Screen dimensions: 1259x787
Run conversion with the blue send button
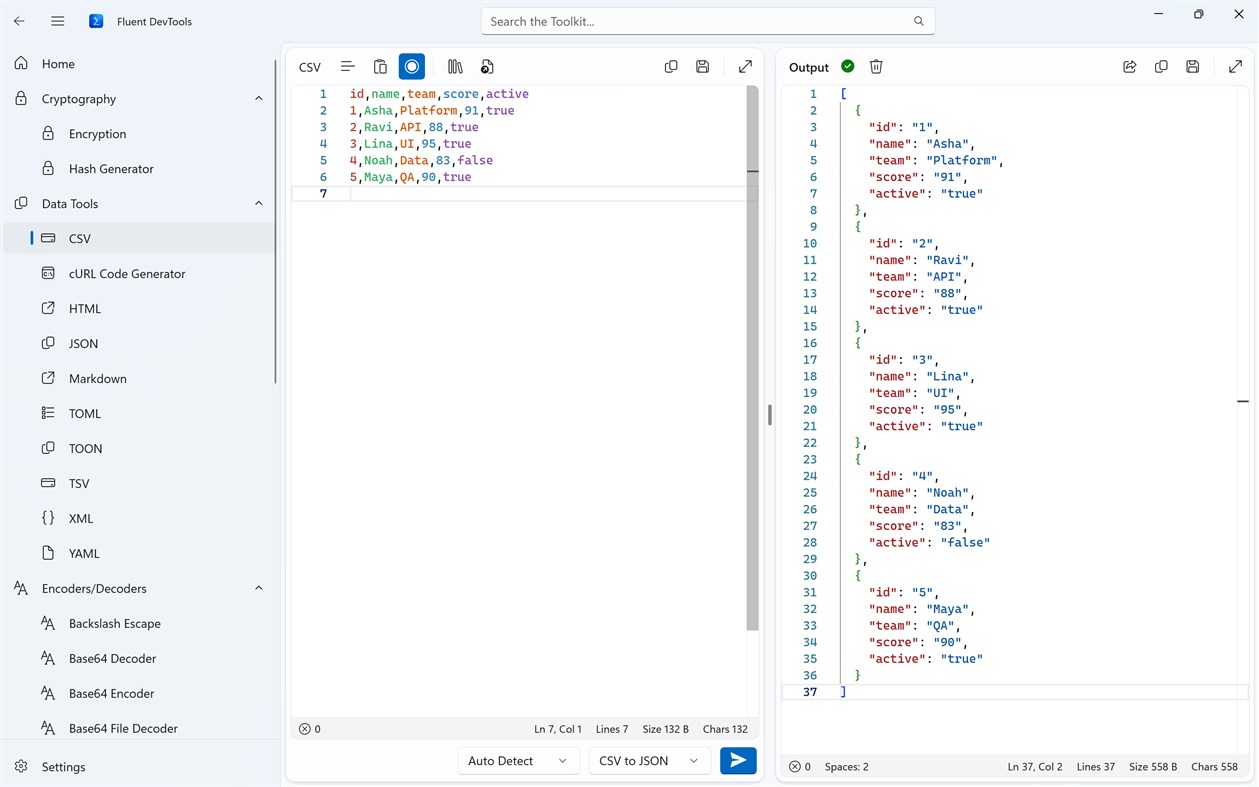738,761
